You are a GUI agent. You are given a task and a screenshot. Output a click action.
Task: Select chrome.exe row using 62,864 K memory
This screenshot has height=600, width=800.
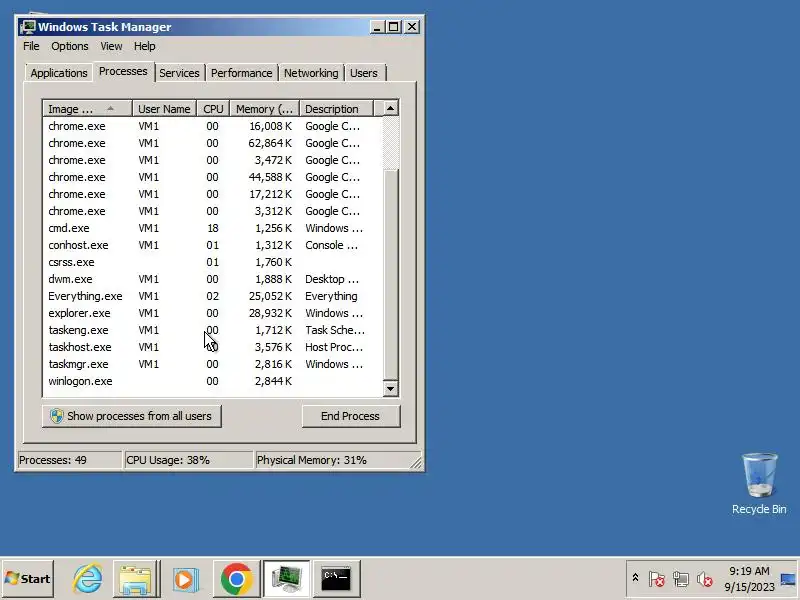212,143
